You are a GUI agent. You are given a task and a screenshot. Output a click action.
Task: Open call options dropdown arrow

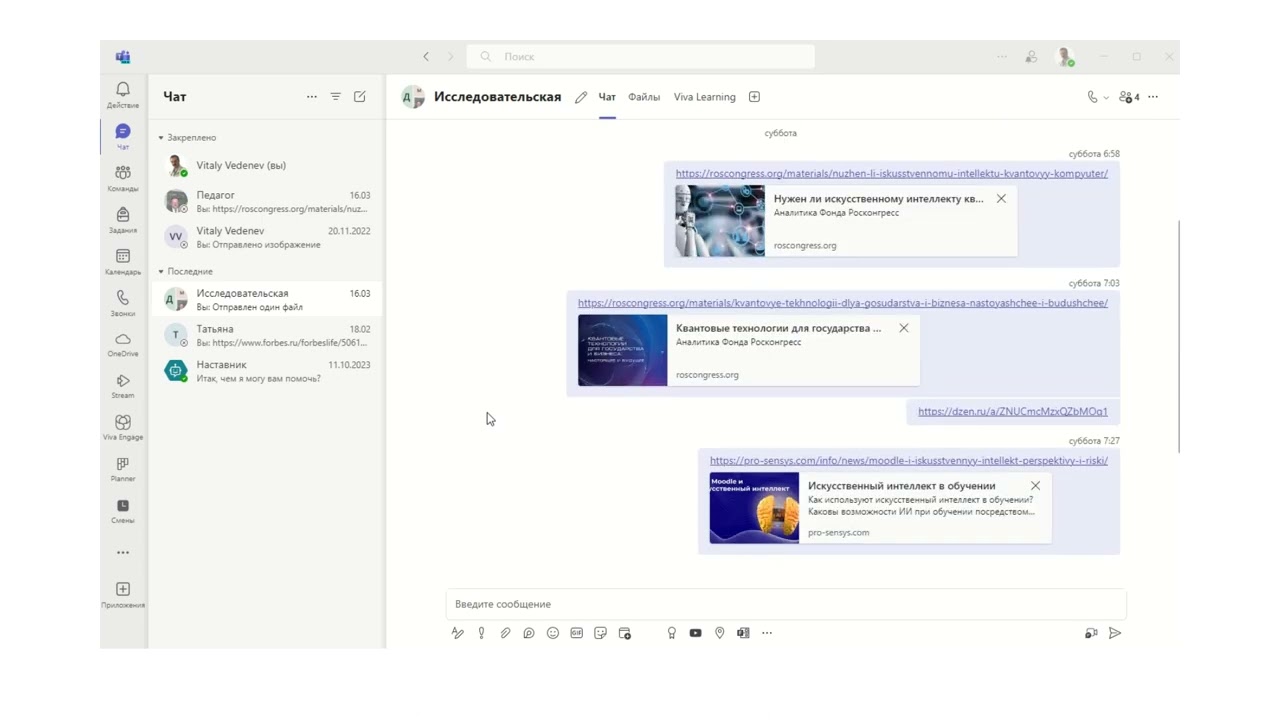click(x=1106, y=98)
